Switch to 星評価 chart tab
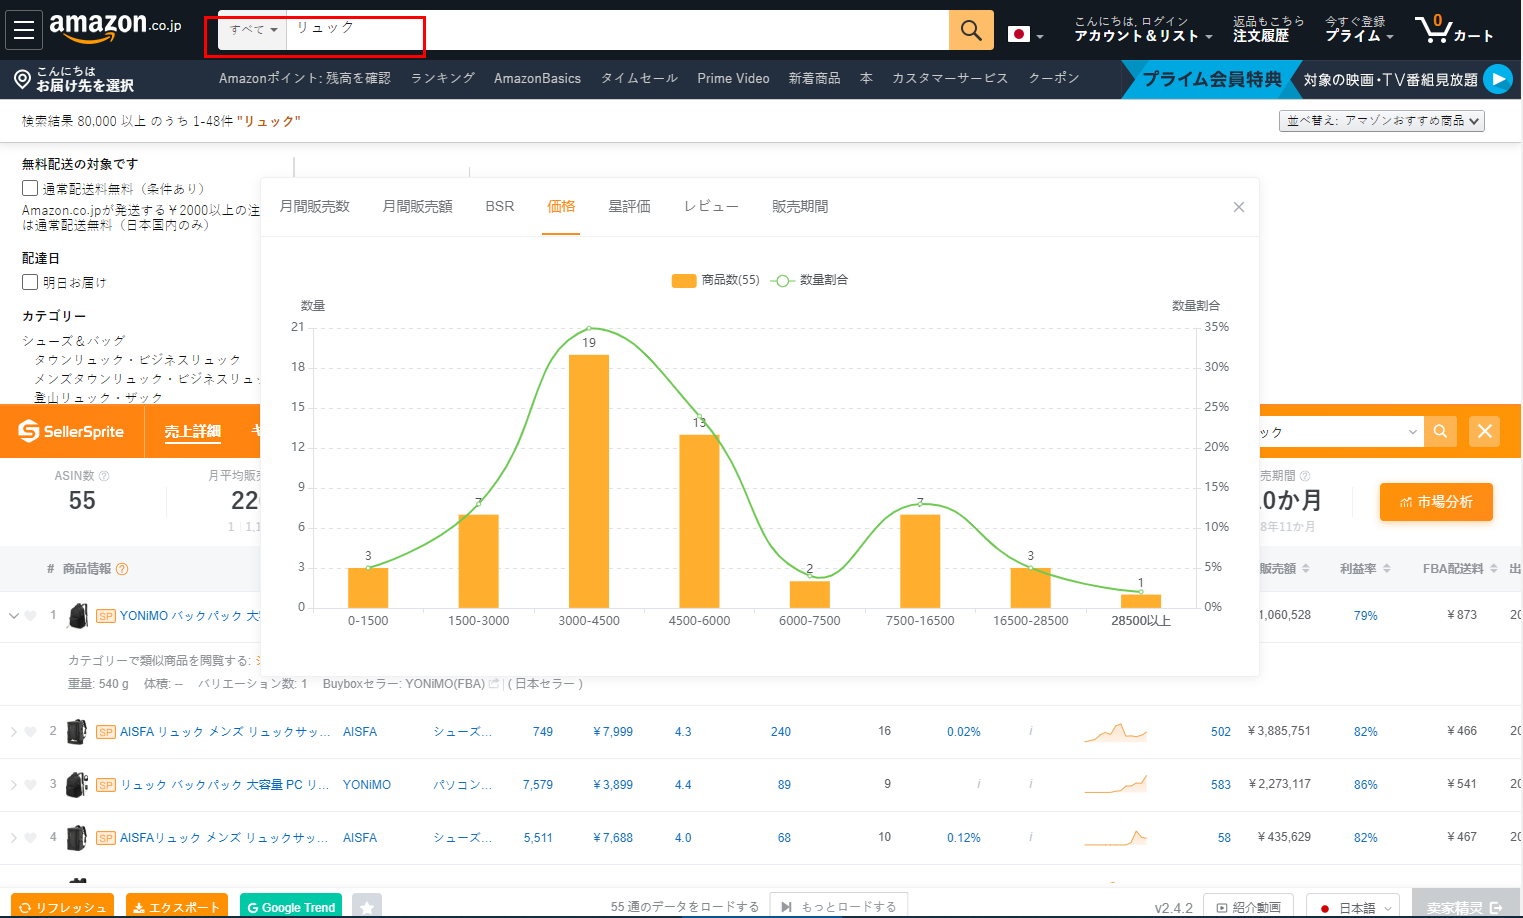The width and height of the screenshot is (1523, 918). coord(629,206)
